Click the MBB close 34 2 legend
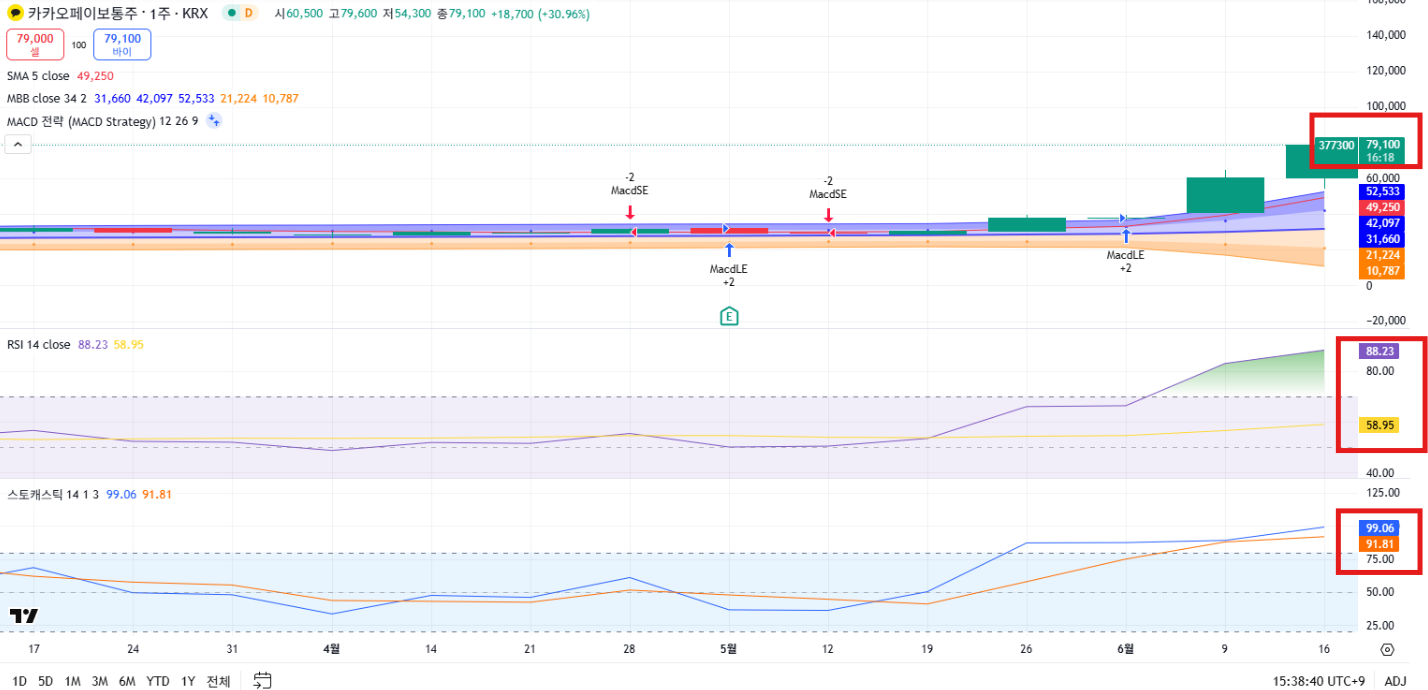1428x690 pixels. (x=47, y=98)
